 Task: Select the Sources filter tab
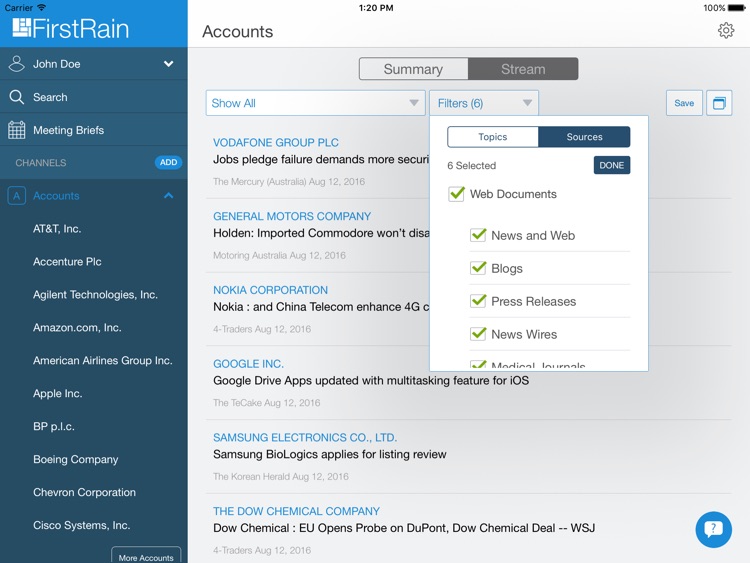point(584,137)
